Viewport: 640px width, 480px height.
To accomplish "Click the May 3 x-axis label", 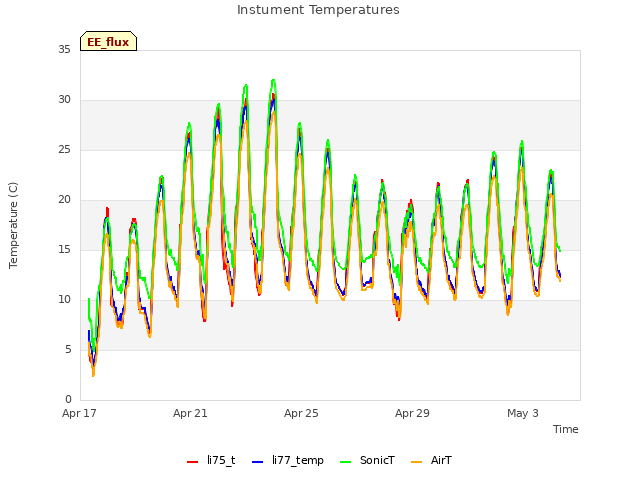I will (x=523, y=413).
